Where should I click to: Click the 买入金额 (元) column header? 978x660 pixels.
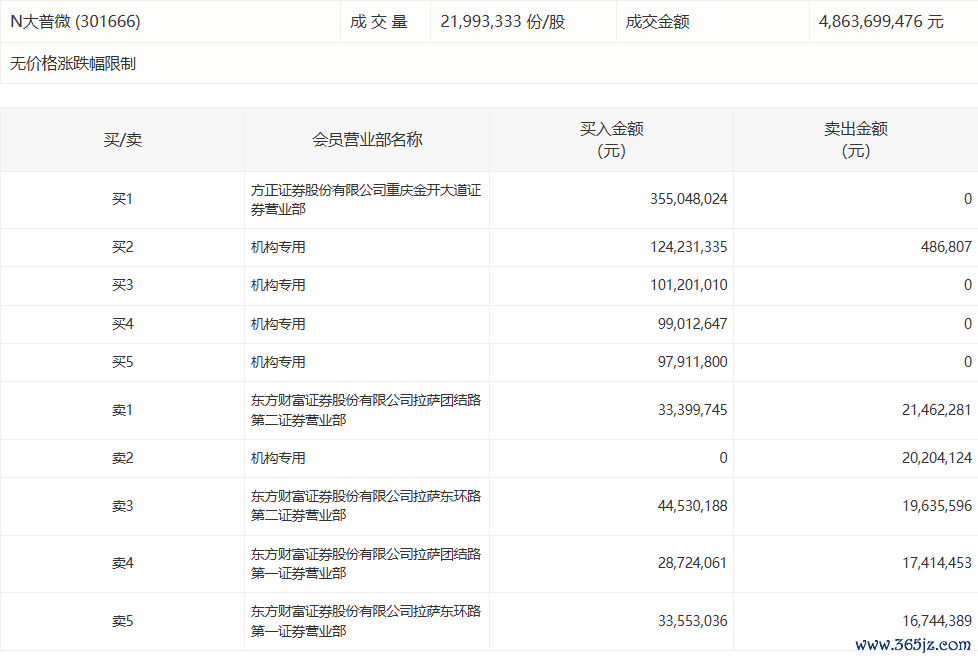[611, 140]
